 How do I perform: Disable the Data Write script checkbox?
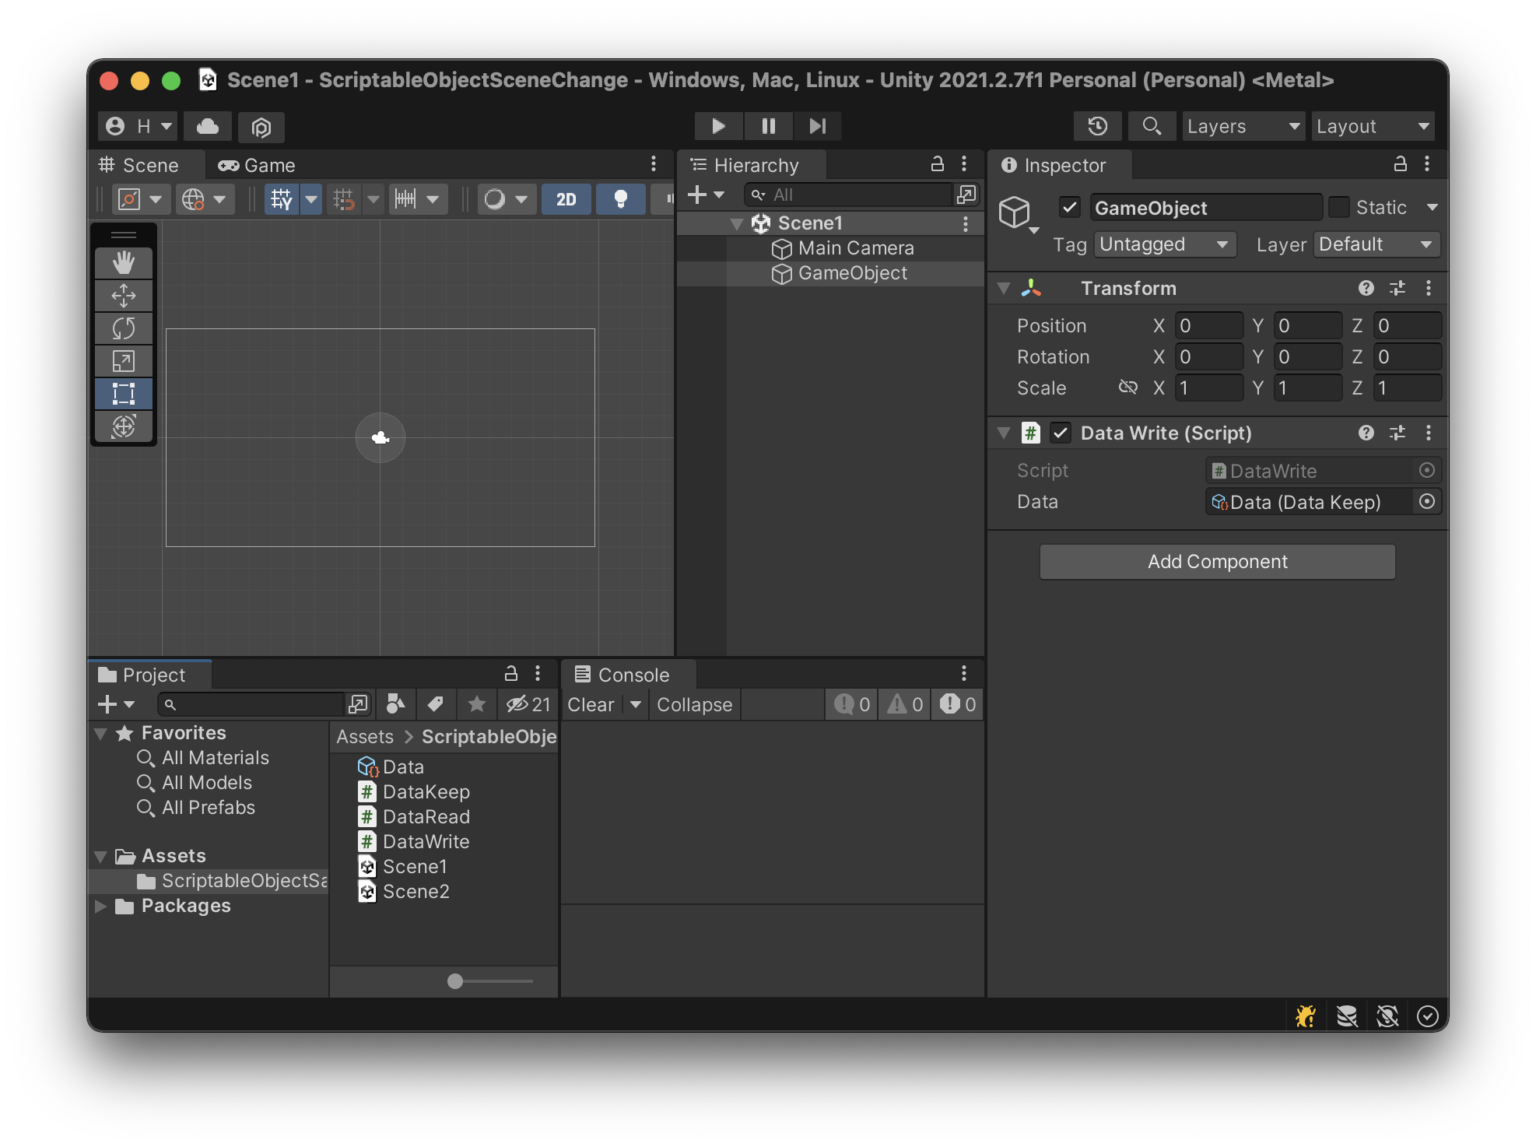(x=1061, y=433)
